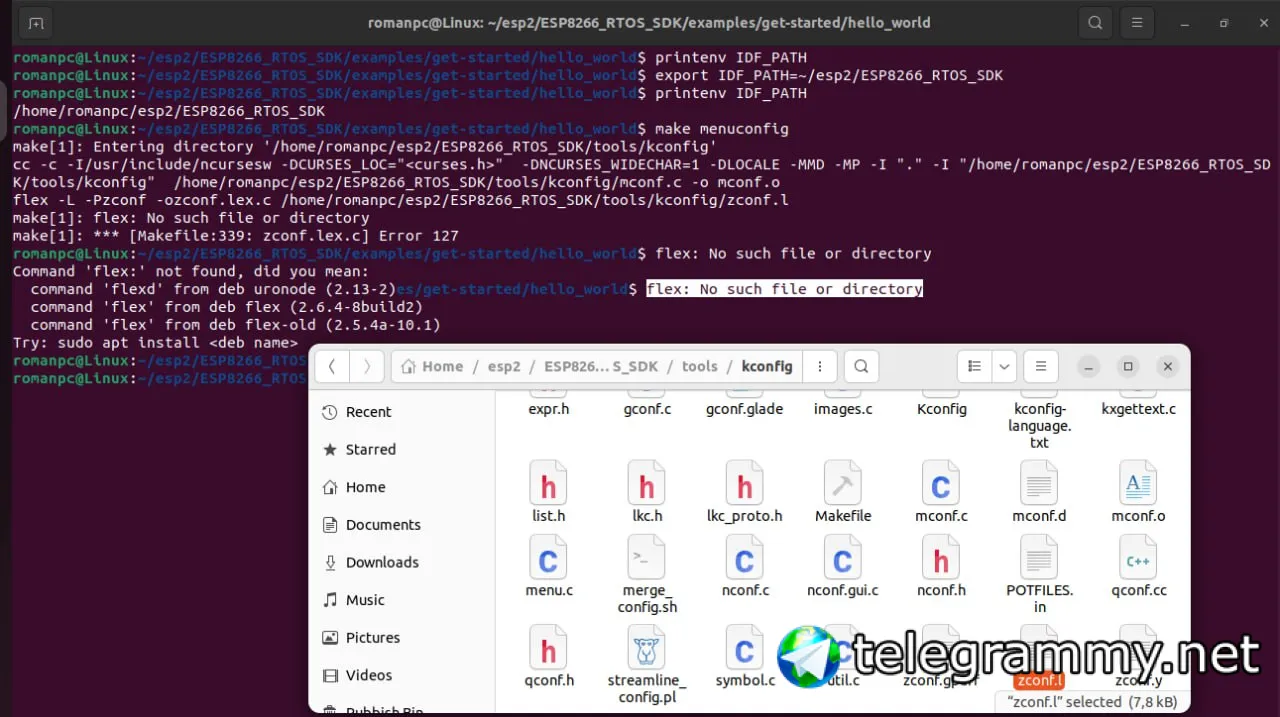Viewport: 1280px width, 717px height.
Task: Select mconf.d file icon
Action: (x=1039, y=484)
